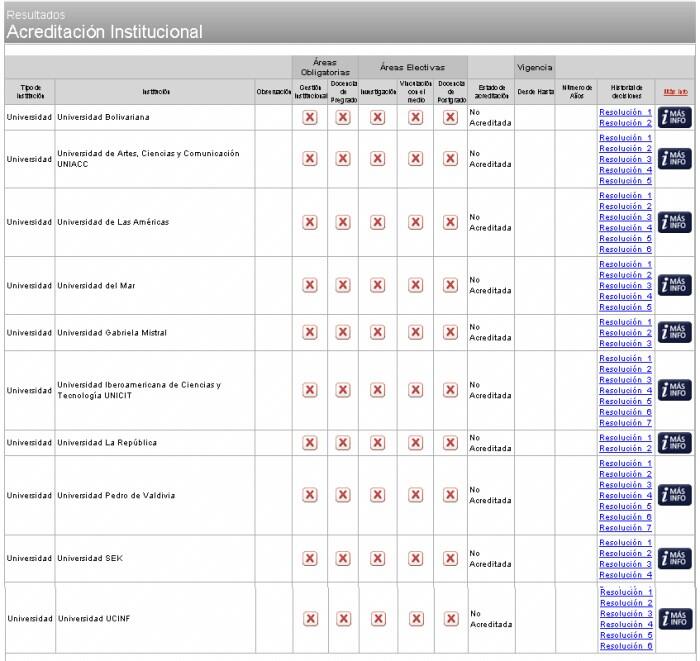Open Más Info for Universidad La República
Screen dimensions: 700x661
[x=675, y=443]
